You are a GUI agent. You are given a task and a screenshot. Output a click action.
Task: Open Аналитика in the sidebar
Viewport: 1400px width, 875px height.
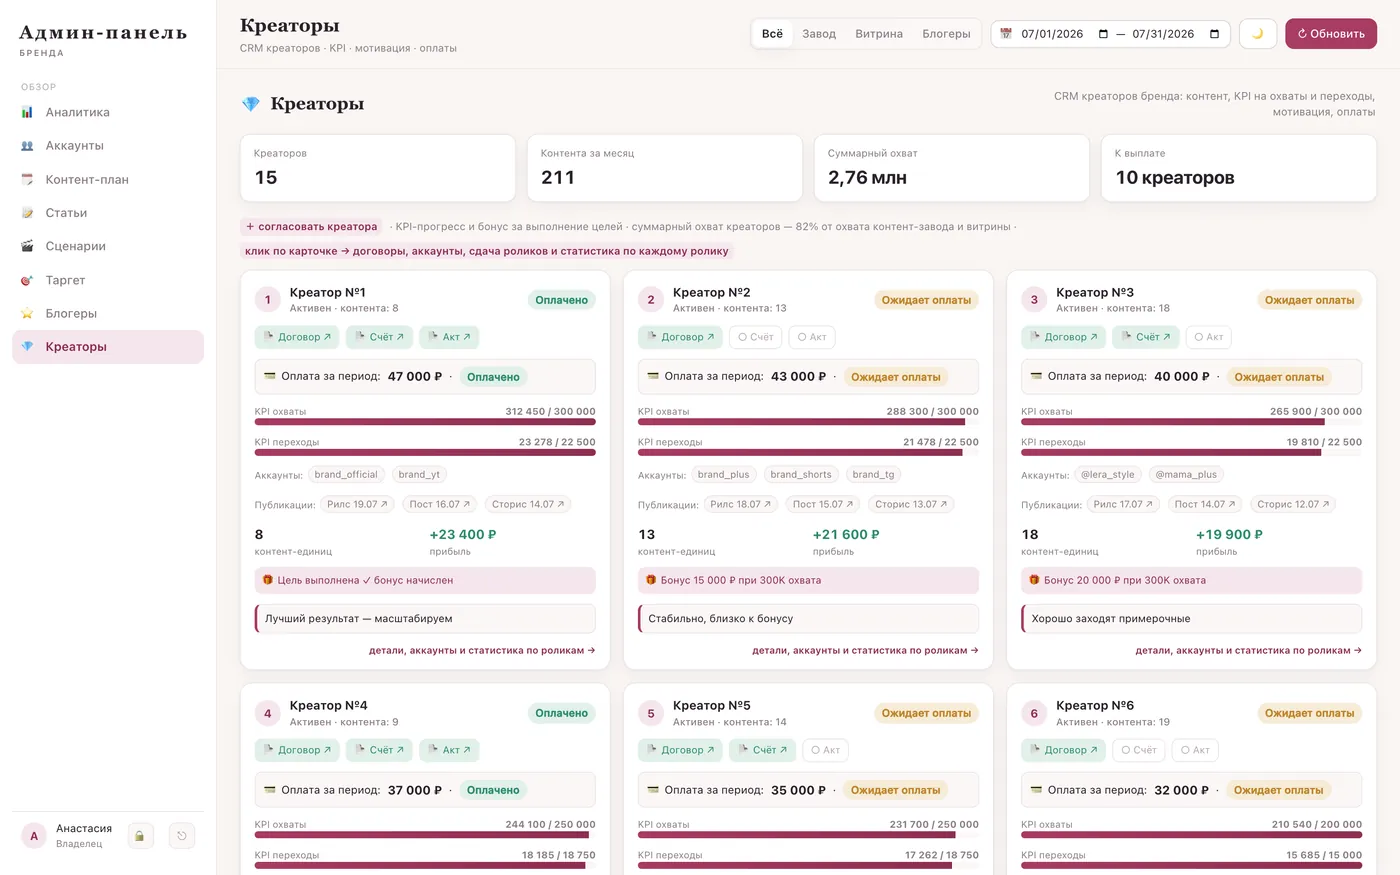tap(108, 112)
